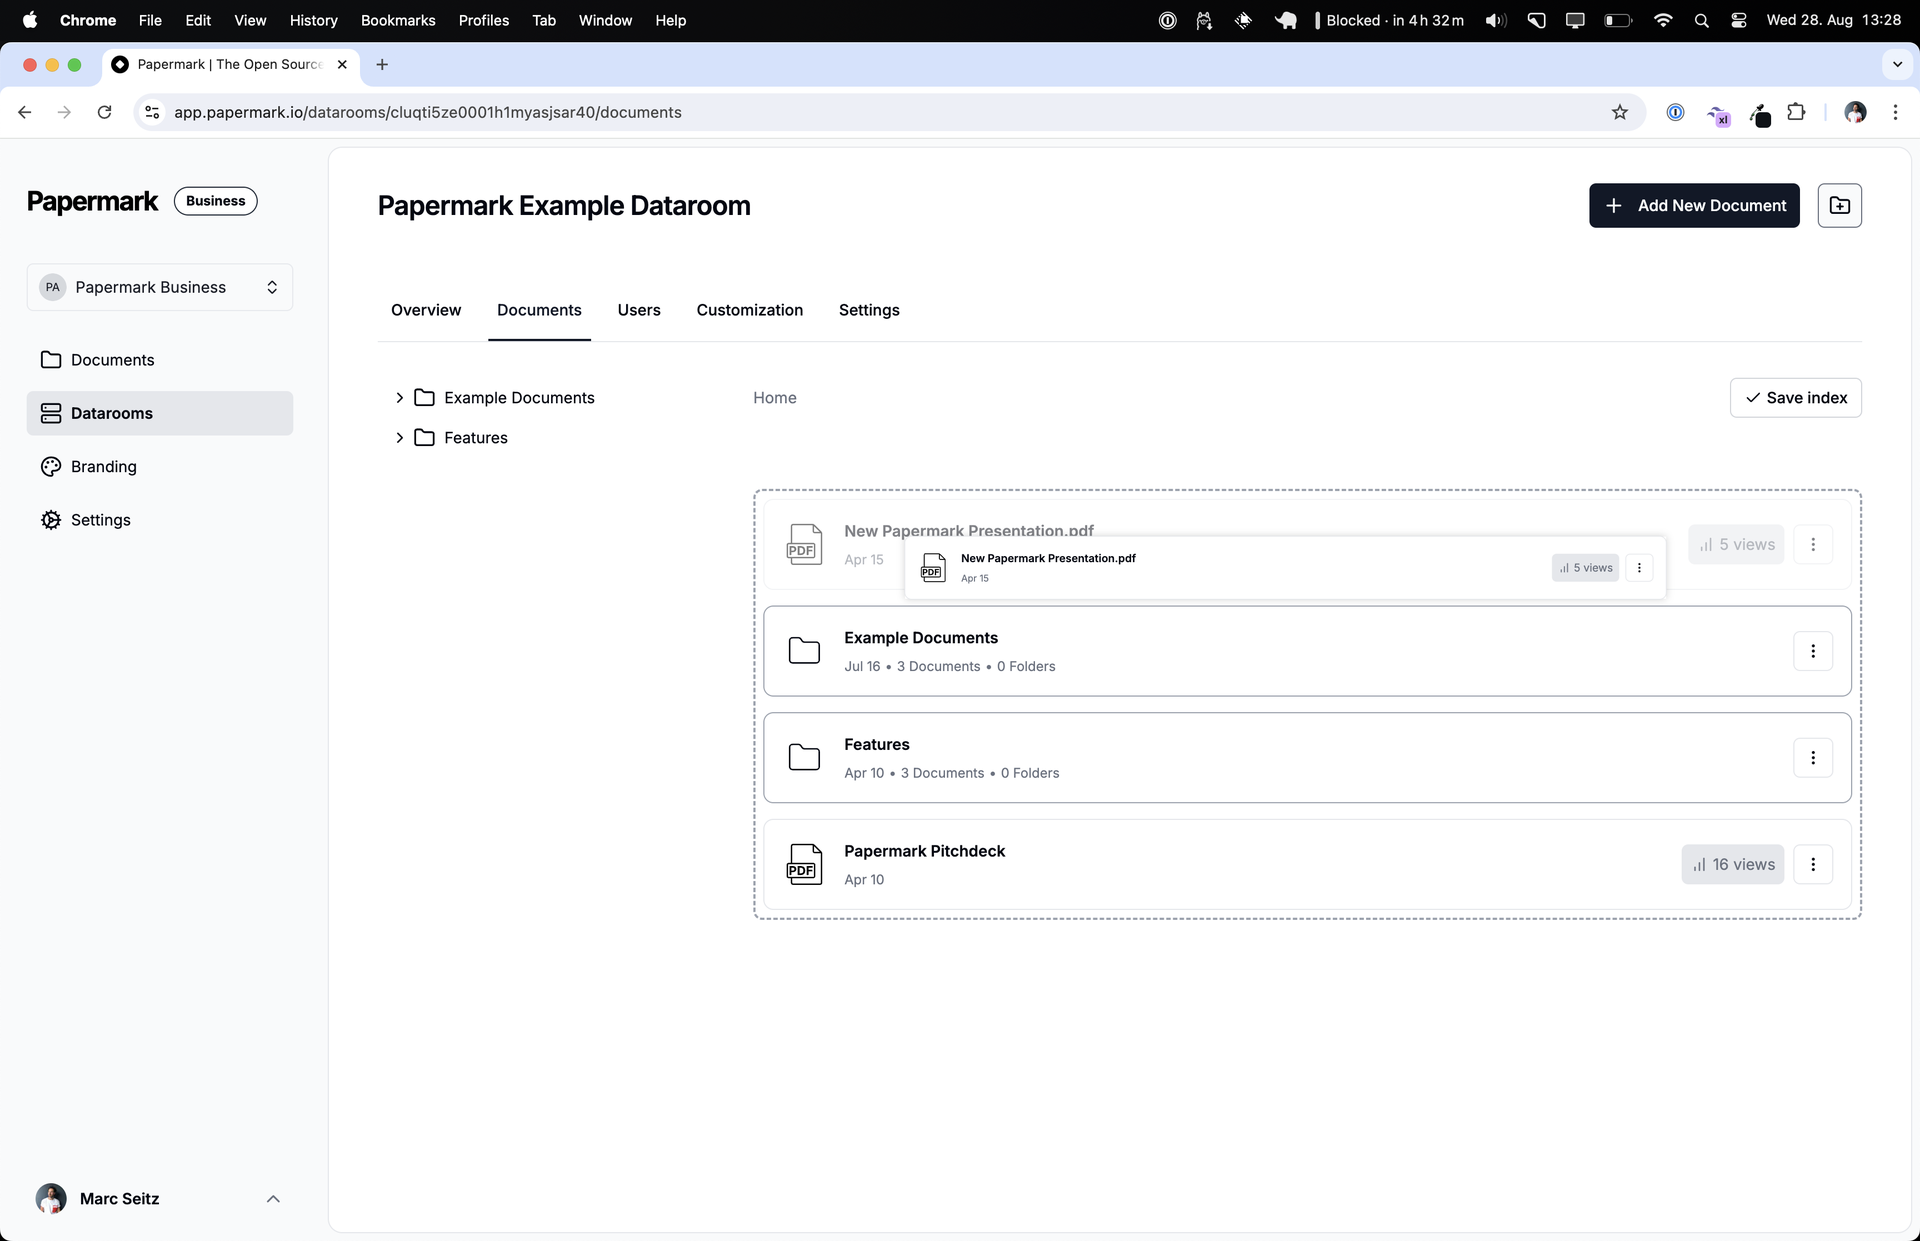Image resolution: width=1920 pixels, height=1241 pixels.
Task: Open Papermark Business team switcher
Action: tap(160, 287)
